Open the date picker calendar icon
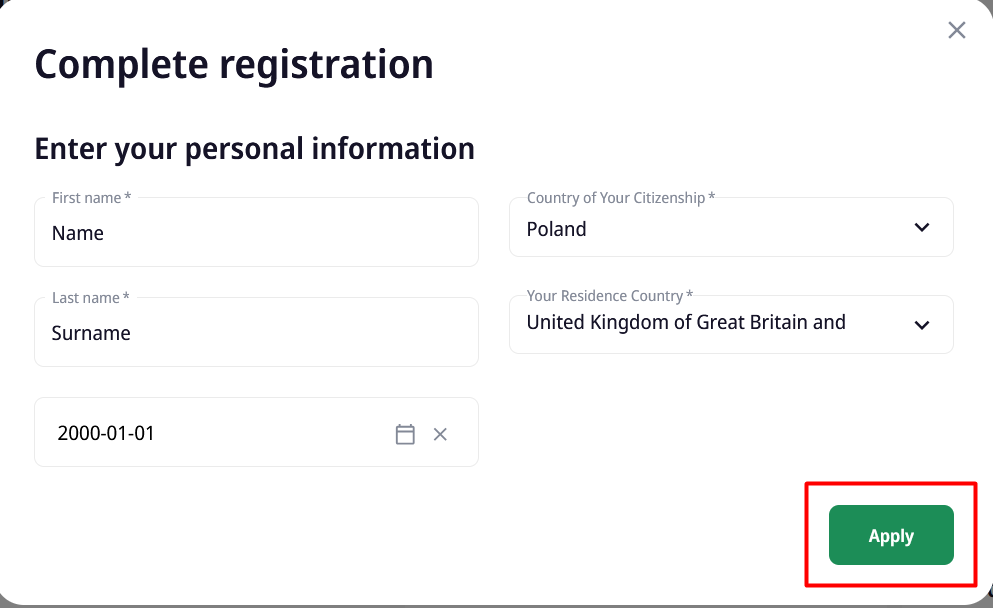Screen dimensions: 993x608 (405, 434)
